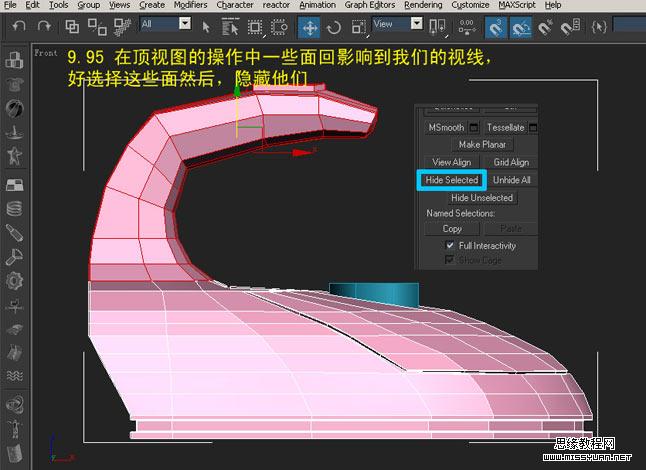Click the Make Planar button

482,145
